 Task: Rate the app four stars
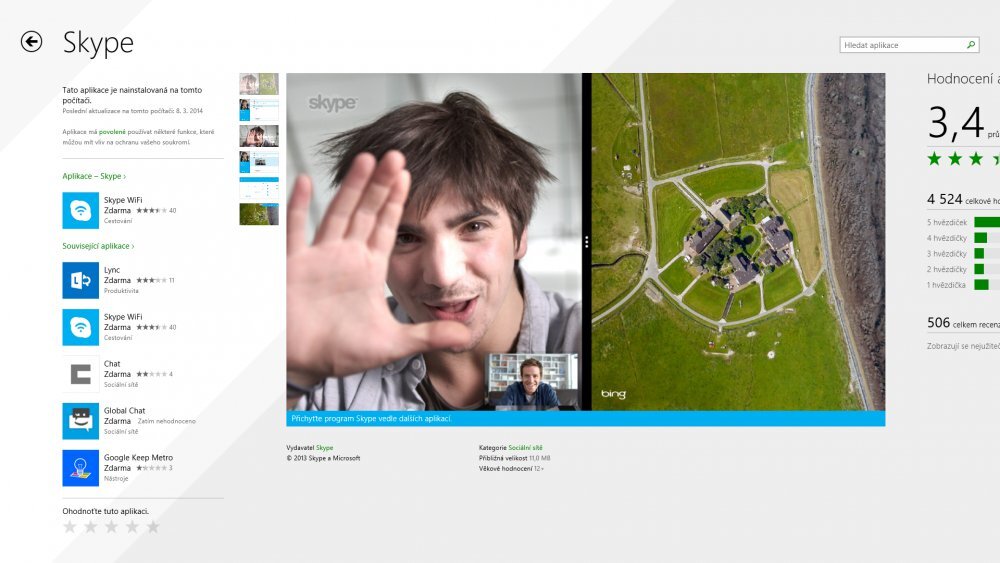(132, 527)
